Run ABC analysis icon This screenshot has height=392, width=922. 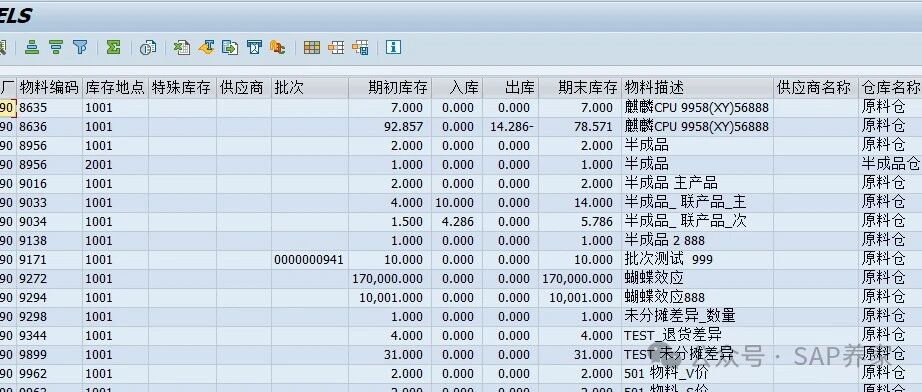click(x=278, y=48)
